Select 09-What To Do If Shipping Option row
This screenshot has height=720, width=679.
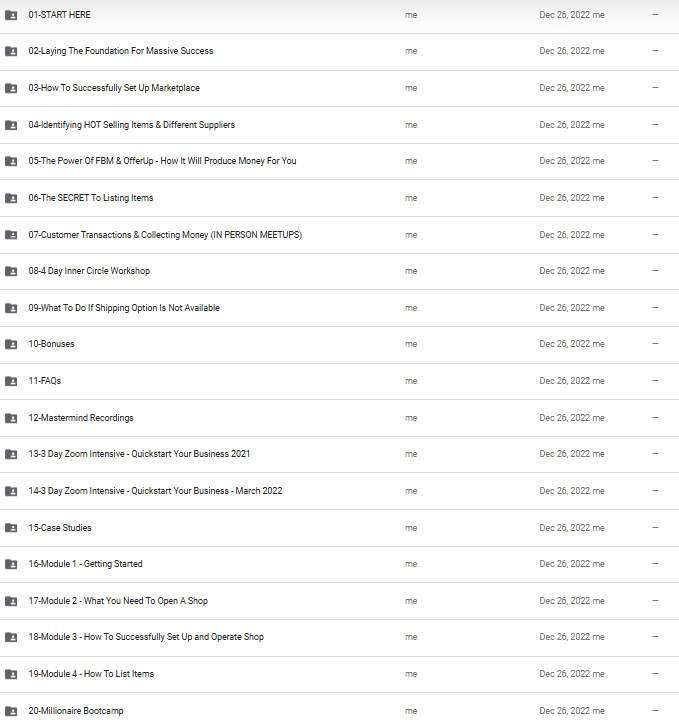pyautogui.click(x=339, y=308)
